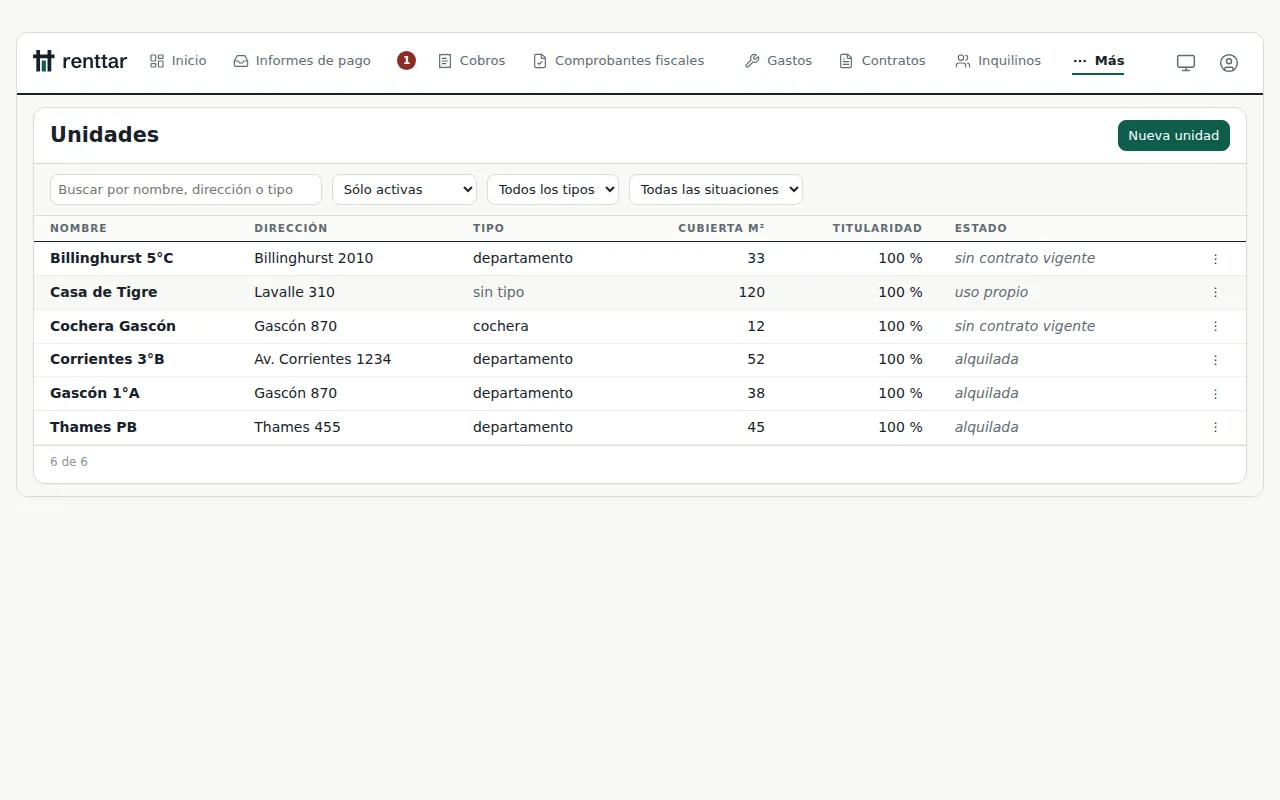The image size is (1280, 800).
Task: Sort by Tipo column header
Action: coord(489,229)
